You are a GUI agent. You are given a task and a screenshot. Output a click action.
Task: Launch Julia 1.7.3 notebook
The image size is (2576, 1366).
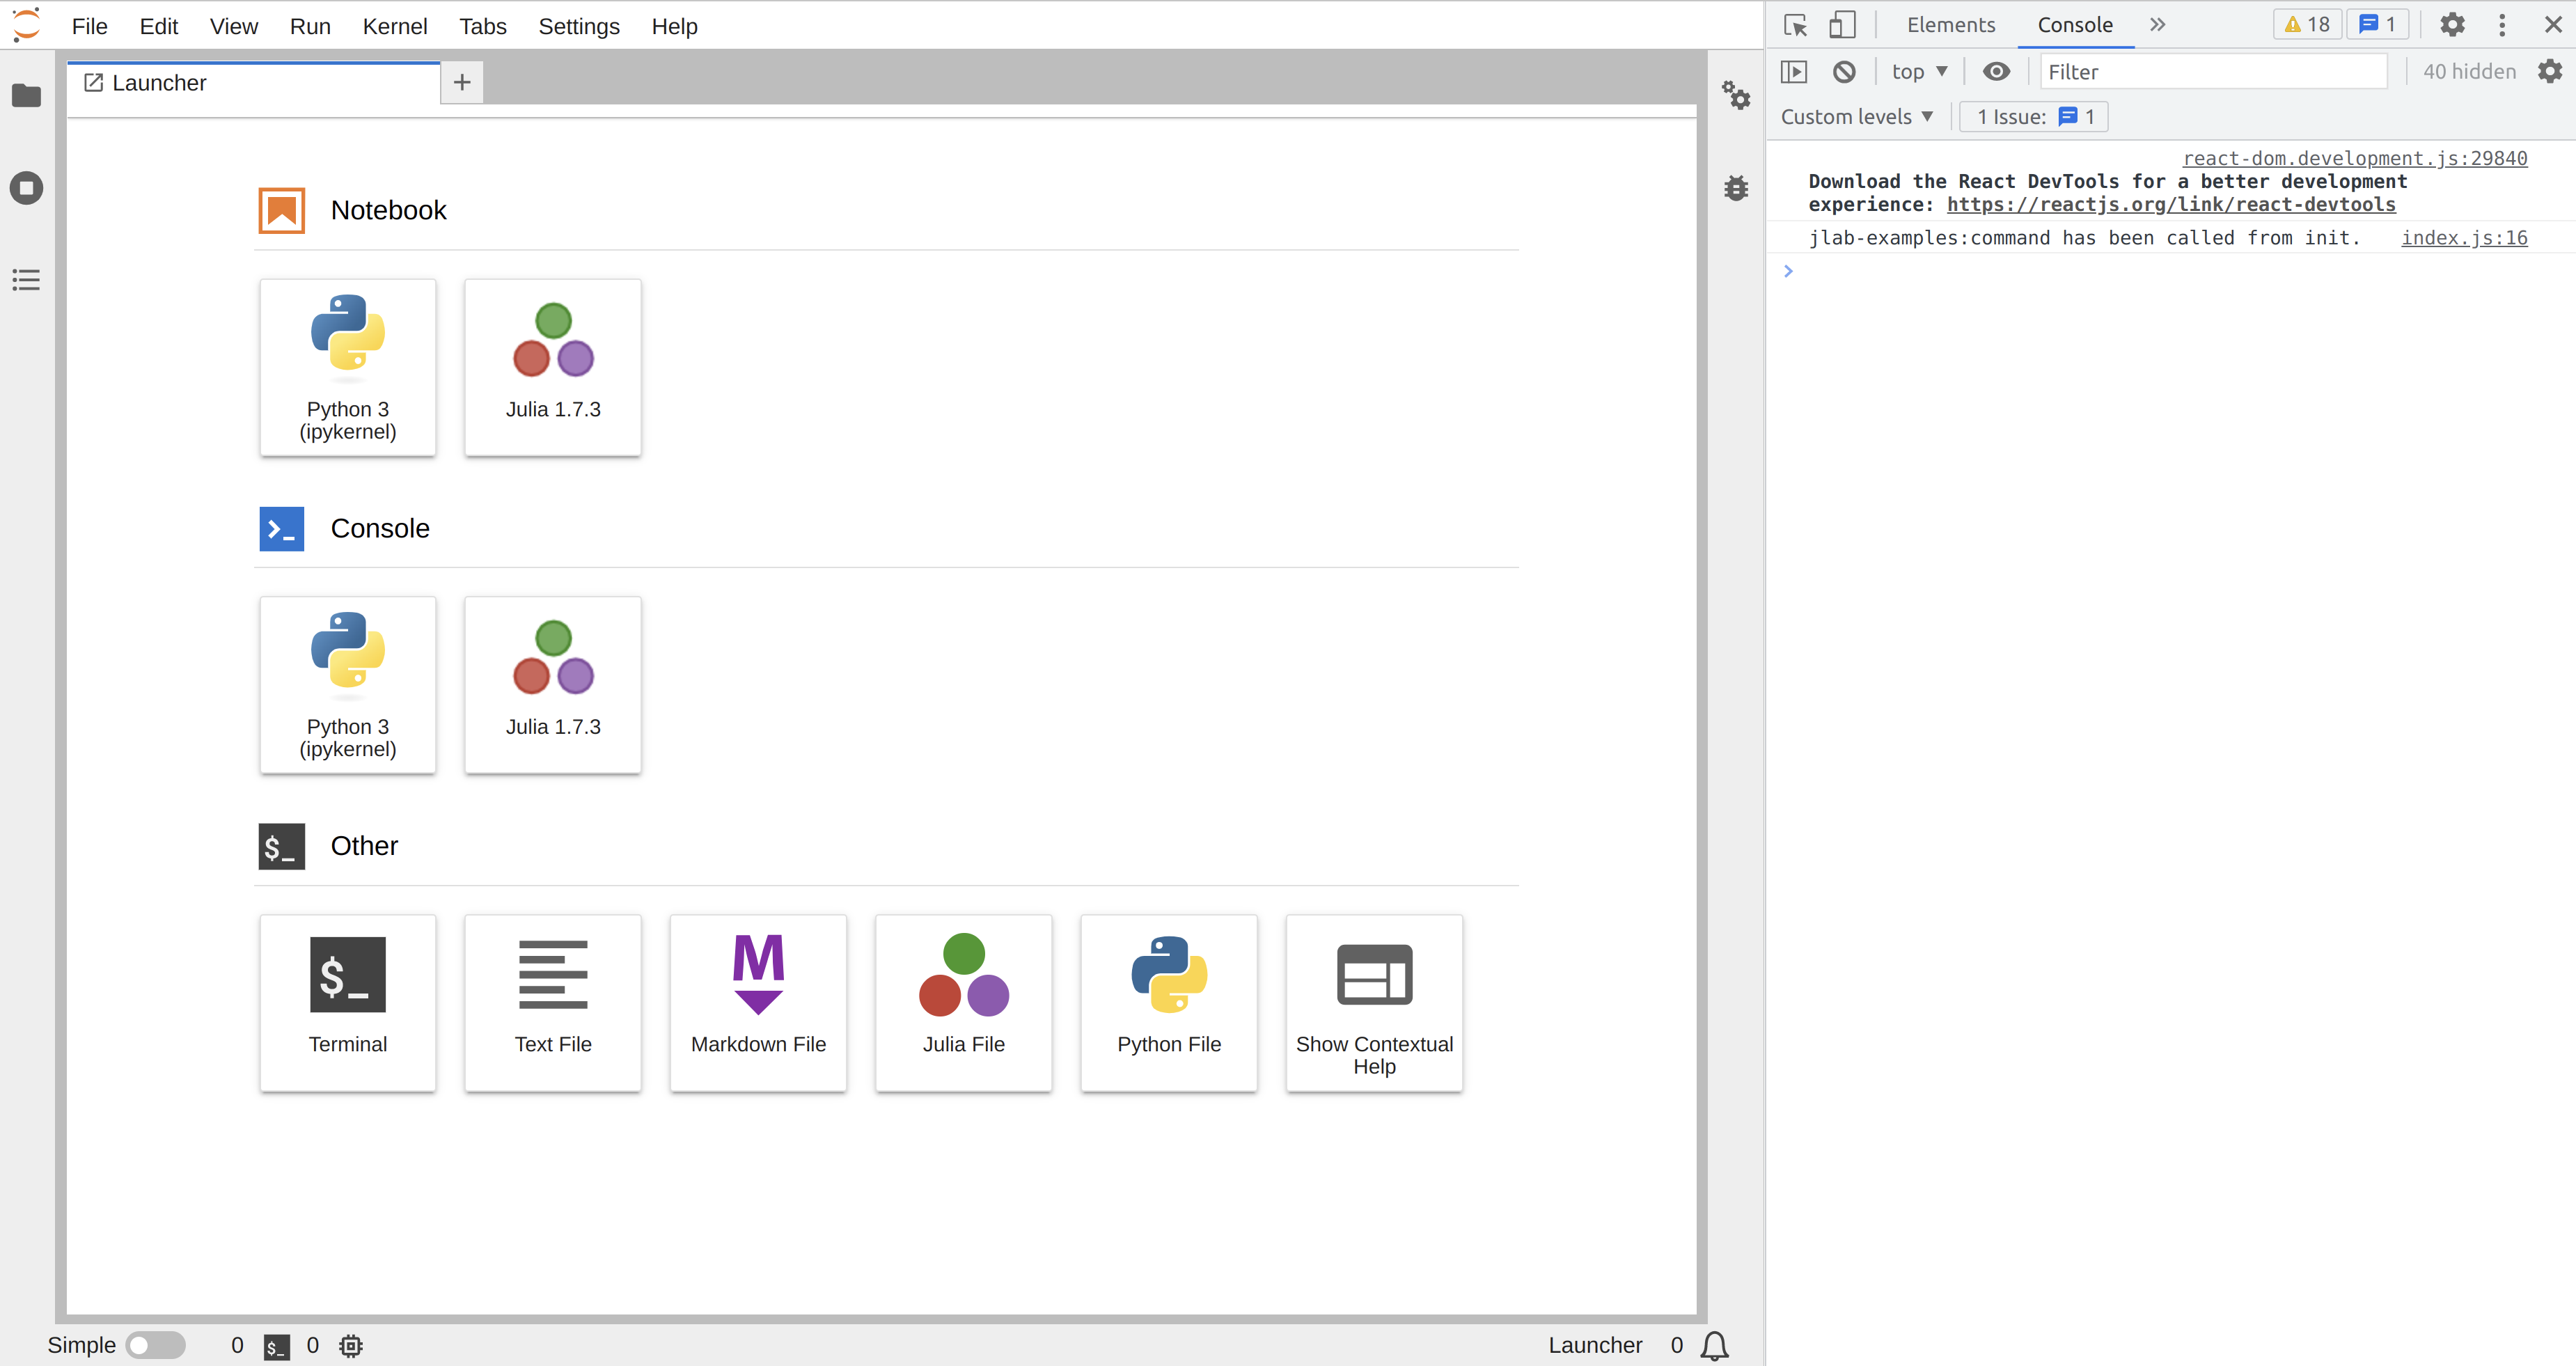click(552, 367)
